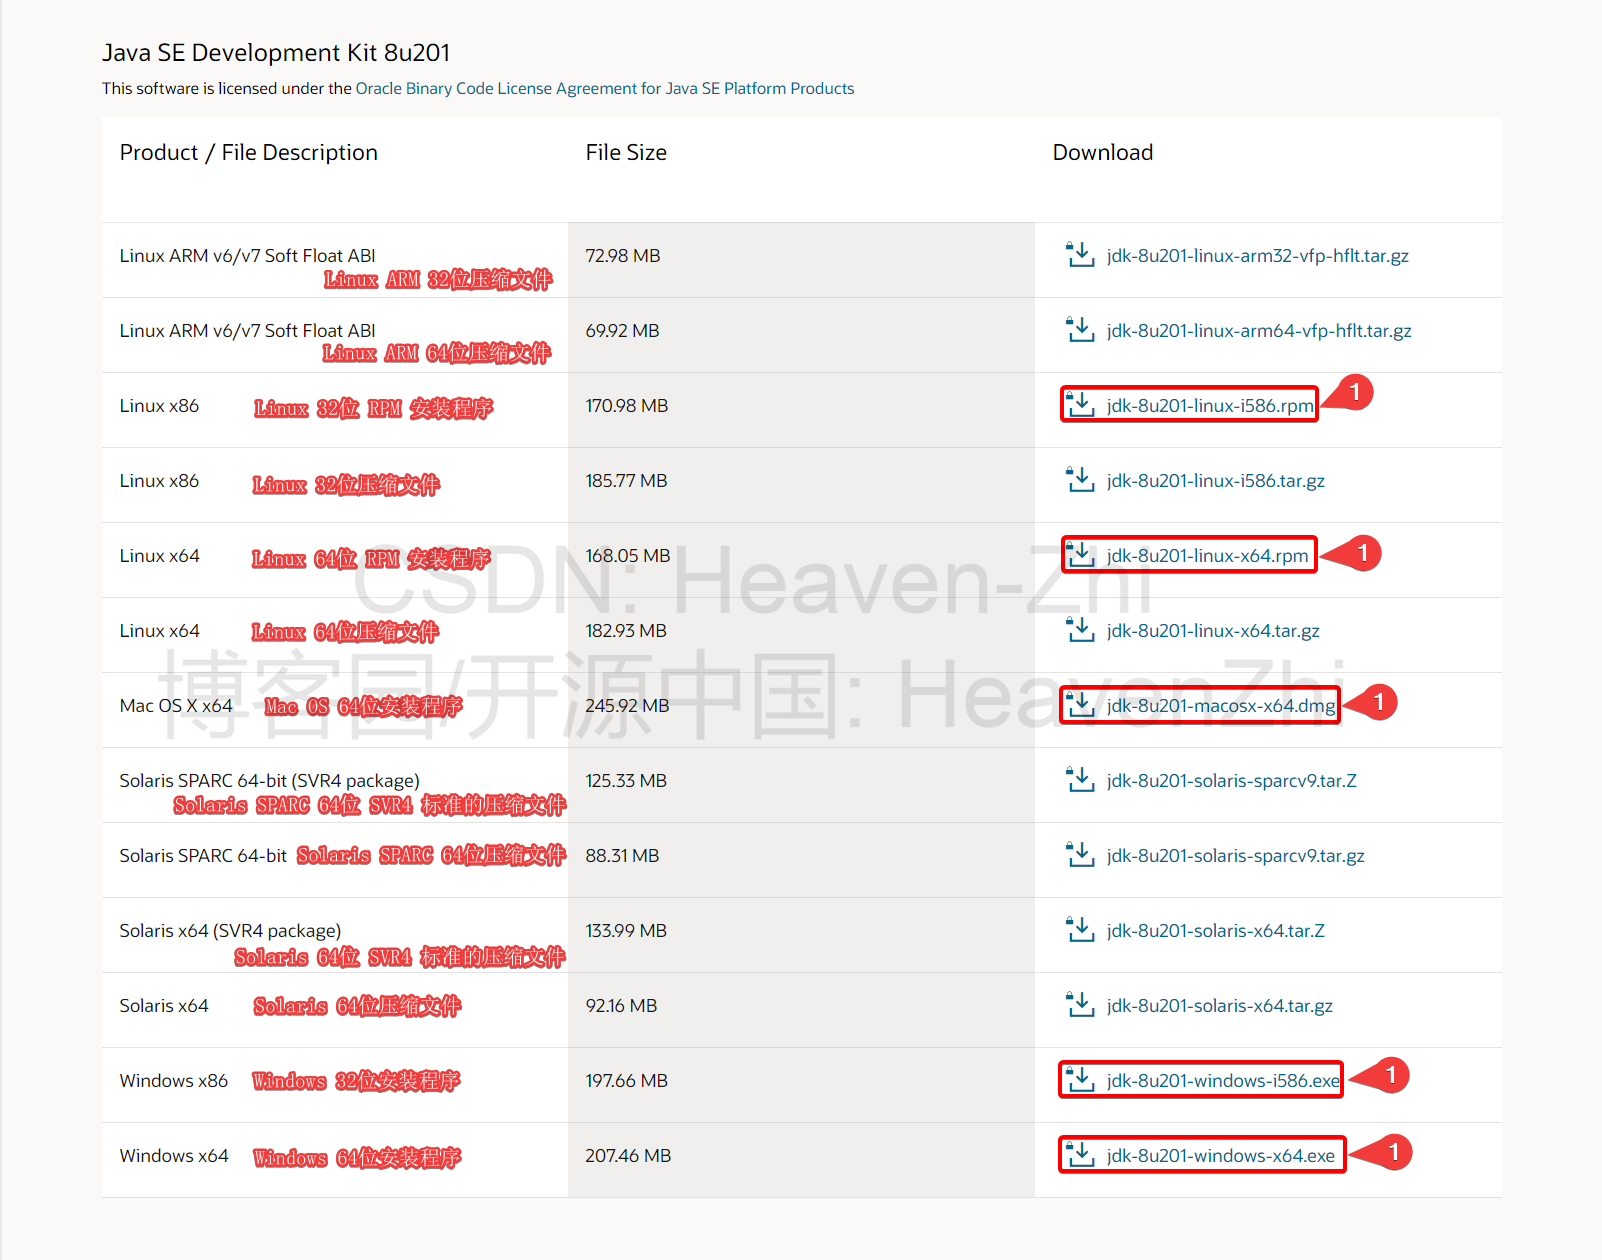The width and height of the screenshot is (1602, 1260).
Task: Click jdk-8u201-linux-i586.rpm download link
Action: [1210, 405]
